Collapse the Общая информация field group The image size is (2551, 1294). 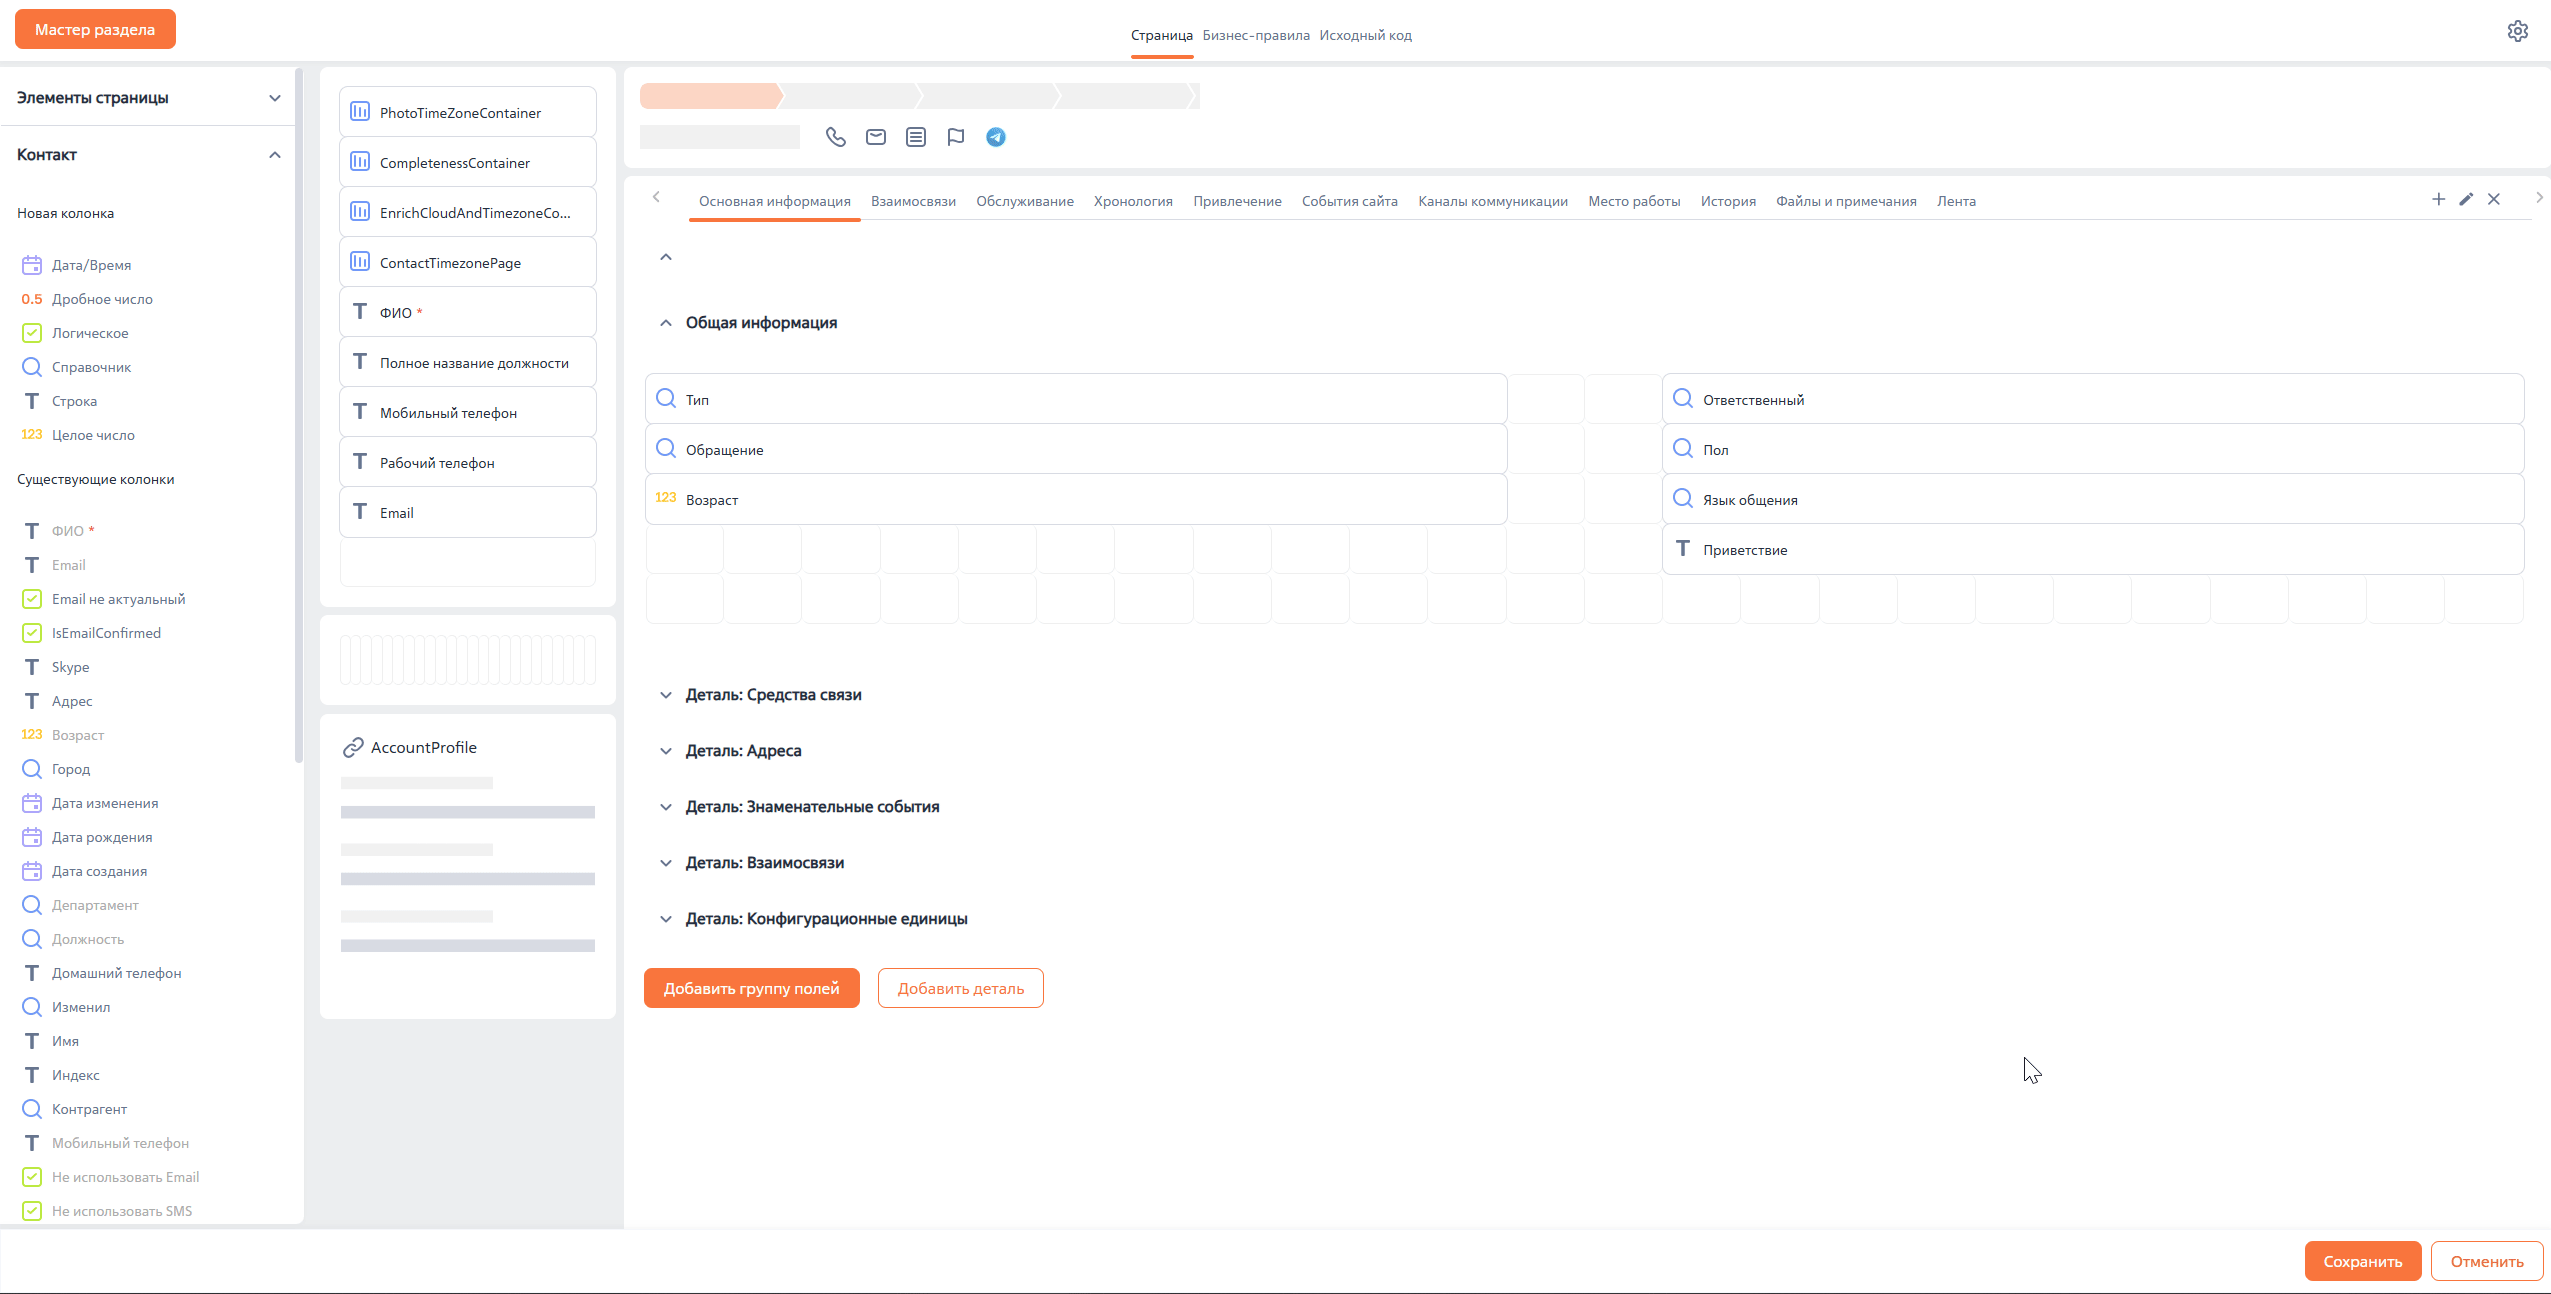[665, 322]
